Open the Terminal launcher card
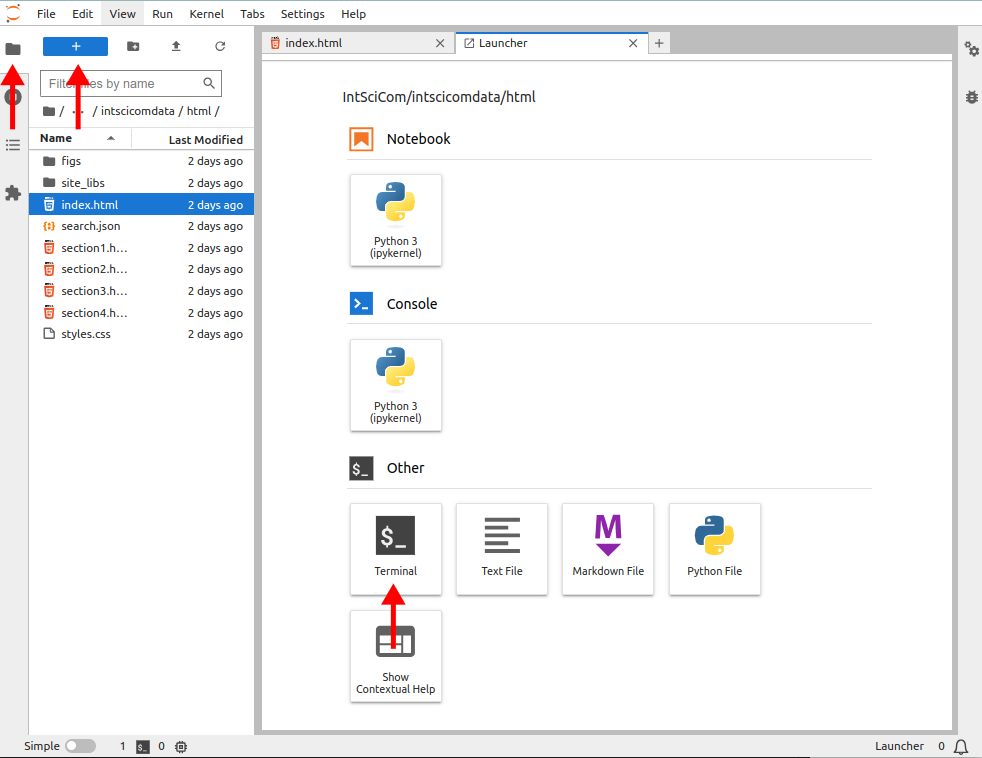Image resolution: width=982 pixels, height=758 pixels. point(395,549)
